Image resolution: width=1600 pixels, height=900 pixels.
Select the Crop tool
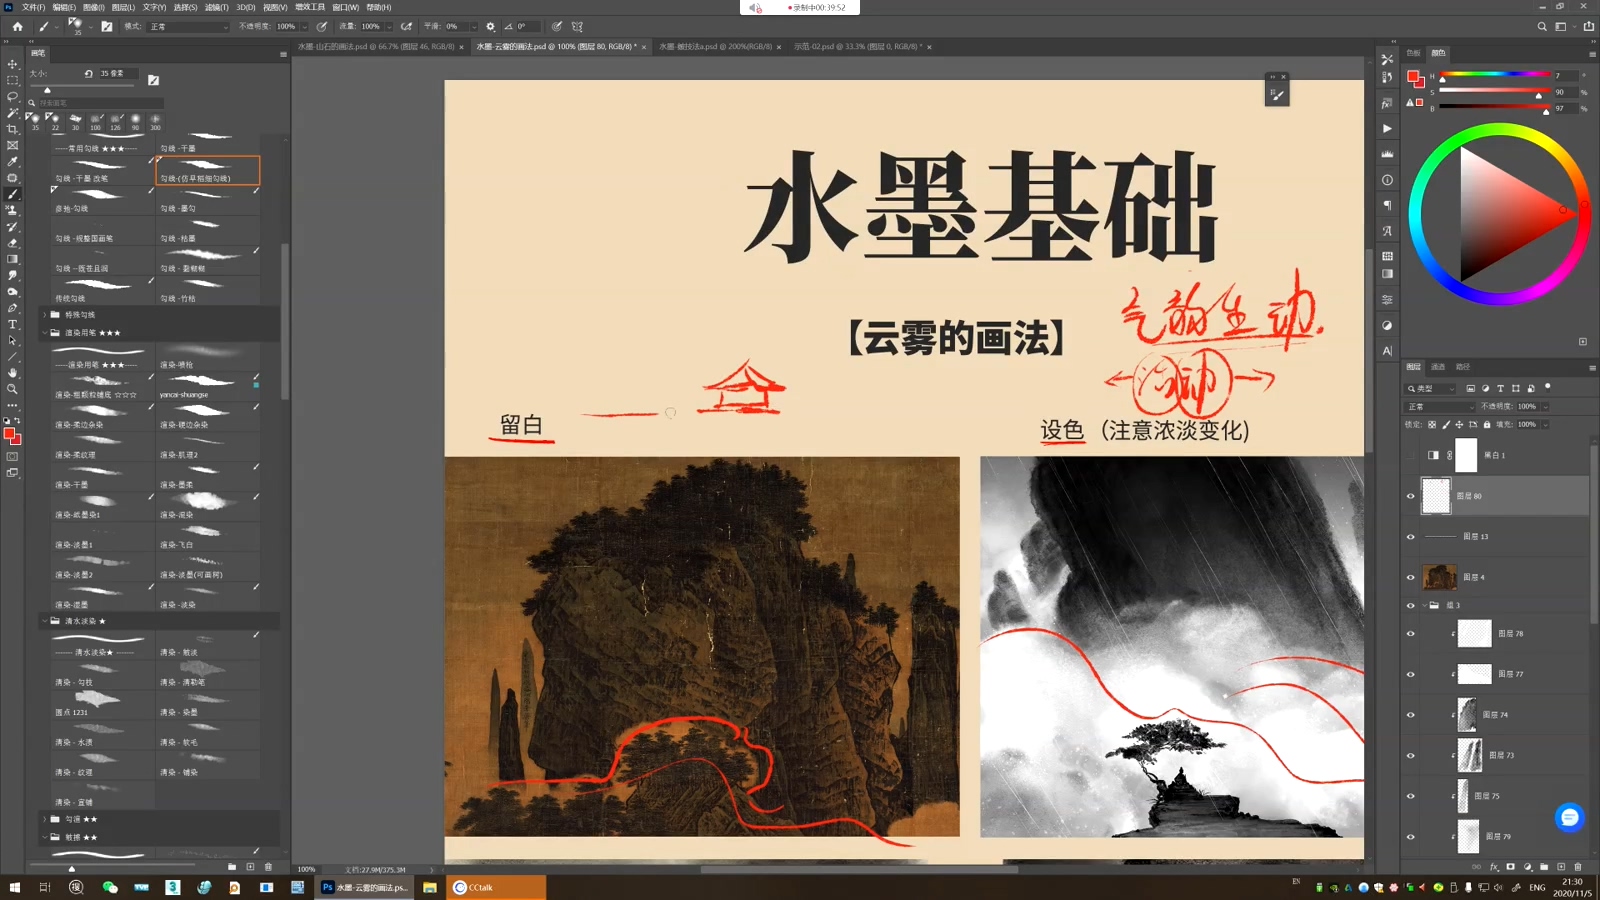point(12,129)
